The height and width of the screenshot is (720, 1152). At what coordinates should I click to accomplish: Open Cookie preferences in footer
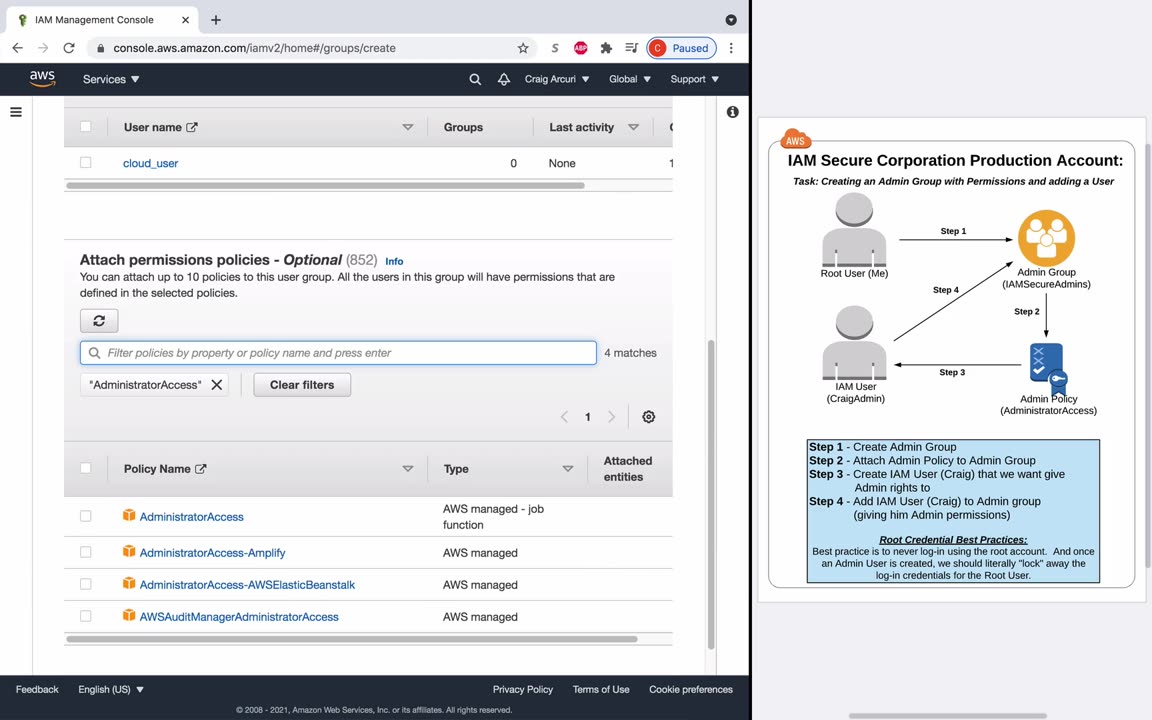point(691,689)
